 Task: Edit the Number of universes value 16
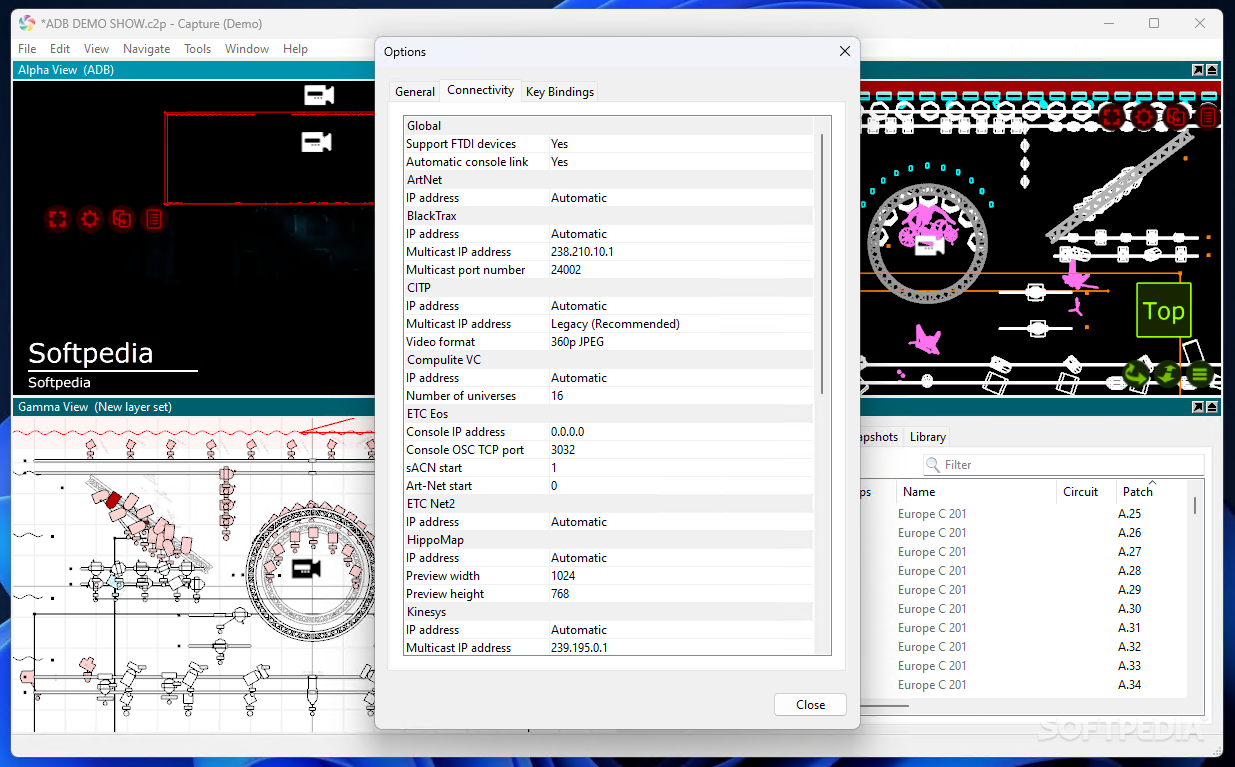tap(682, 396)
